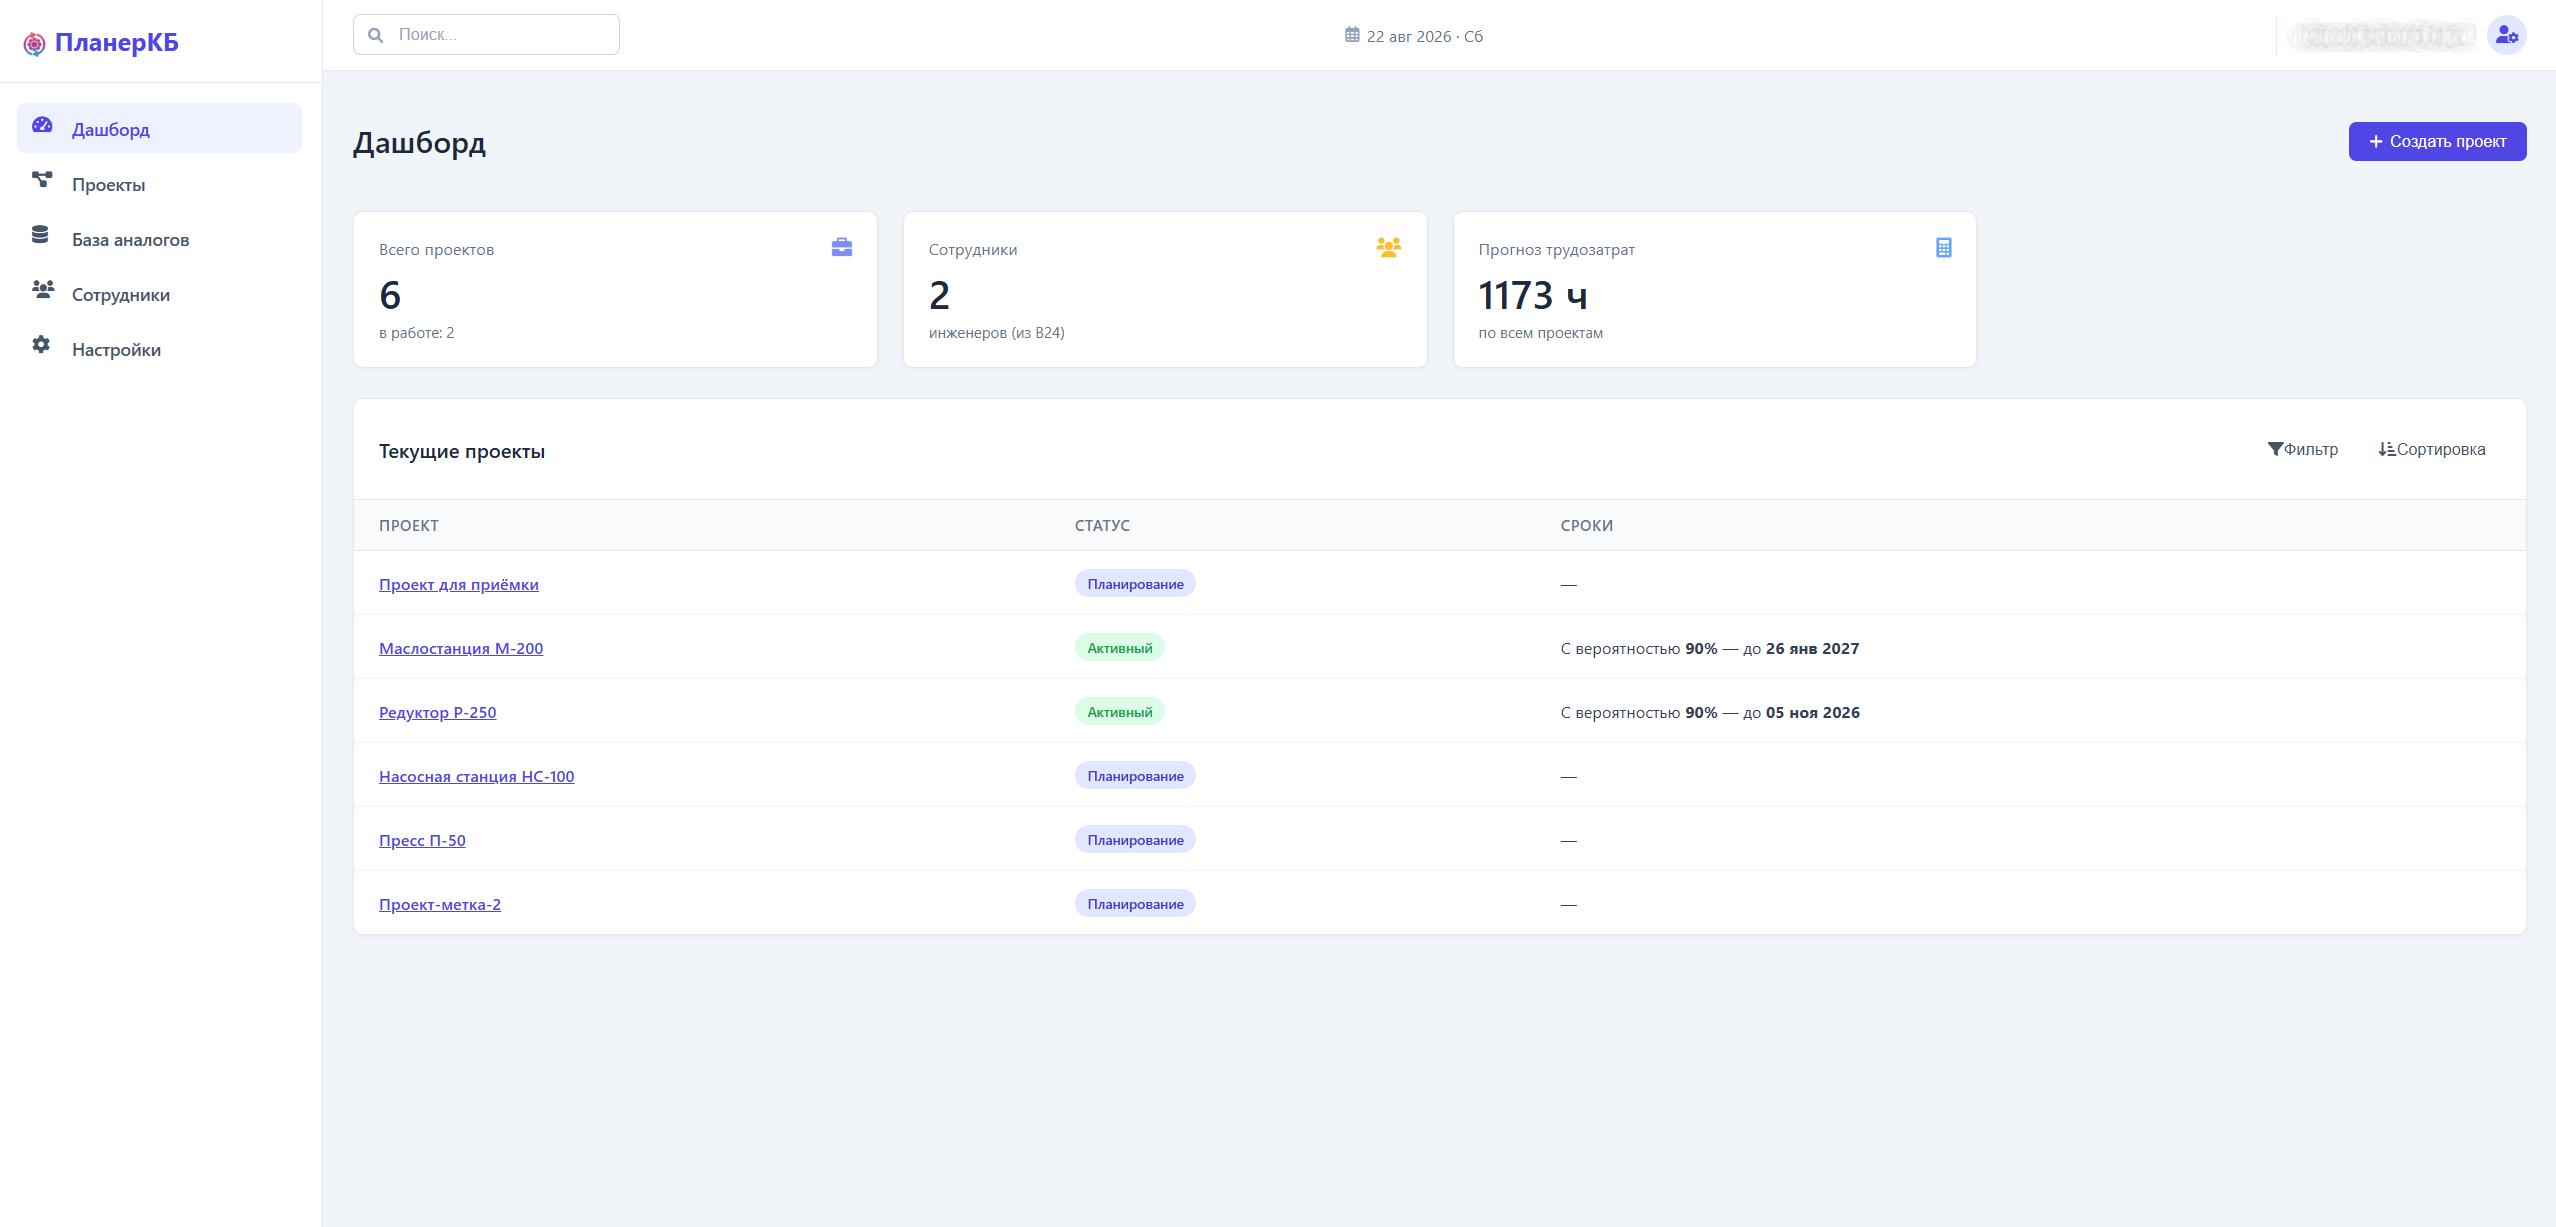The height and width of the screenshot is (1227, 2556).
Task: Open the Пресс П-50 project link
Action: coord(422,840)
